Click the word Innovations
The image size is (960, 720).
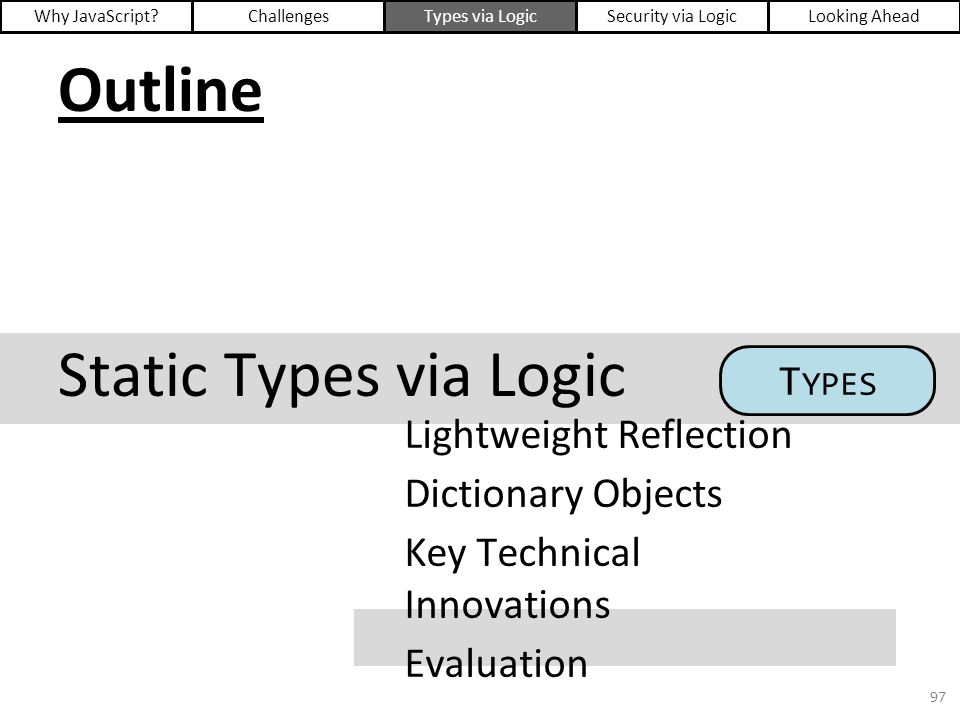(508, 605)
